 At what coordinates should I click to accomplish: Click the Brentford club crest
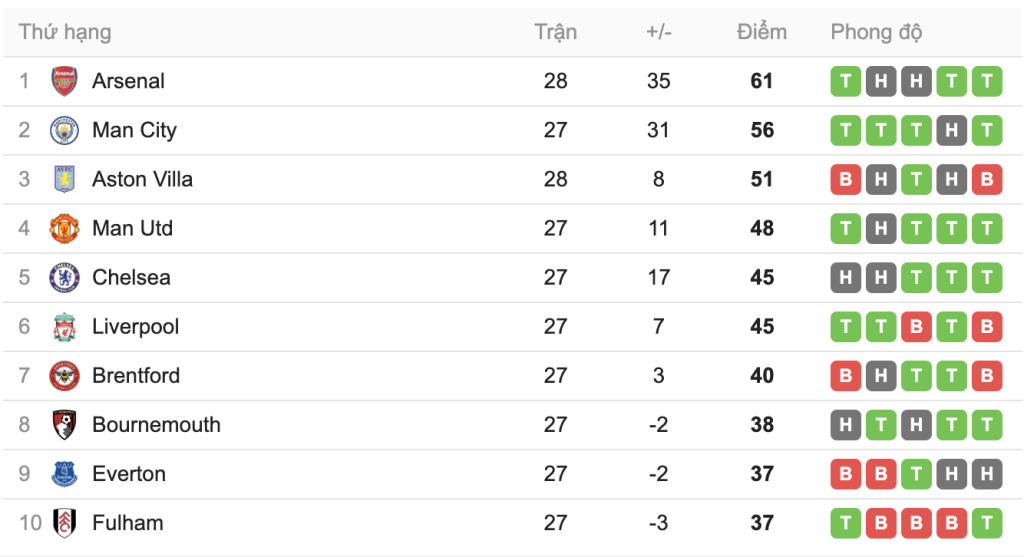[64, 375]
